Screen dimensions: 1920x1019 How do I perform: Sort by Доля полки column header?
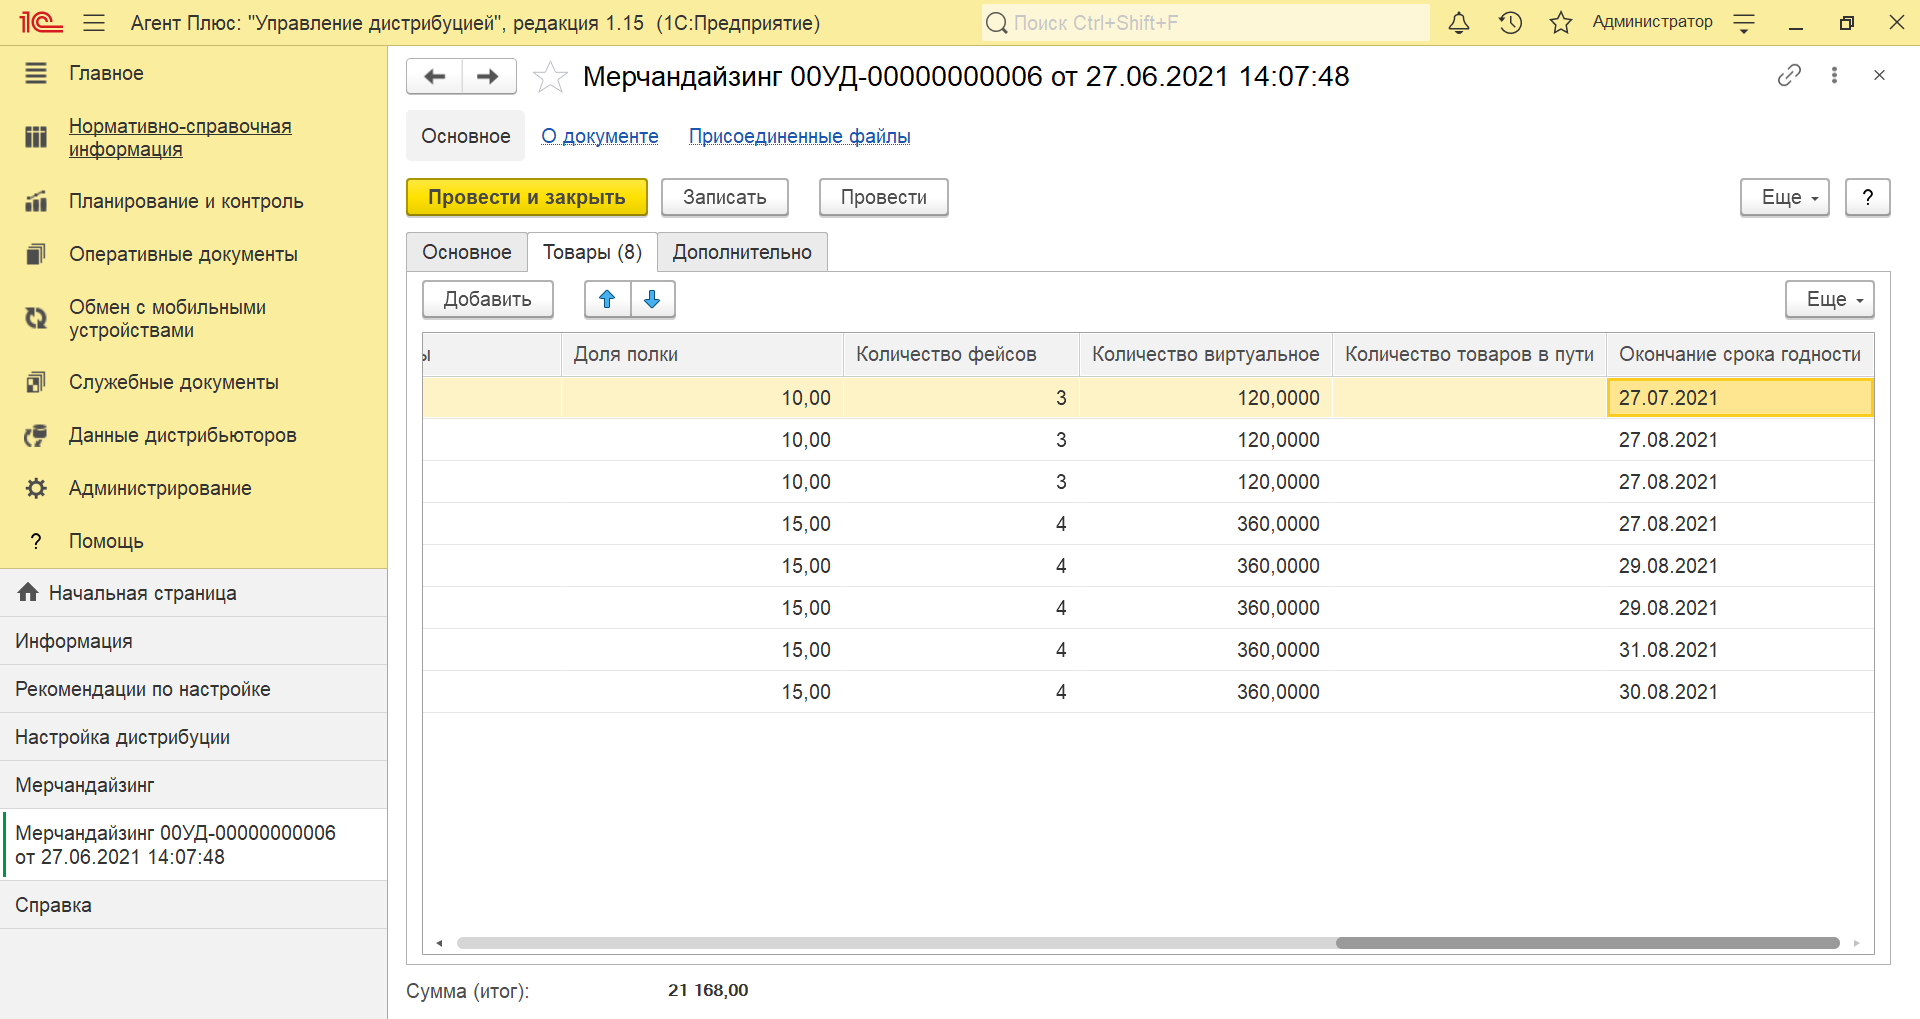pyautogui.click(x=702, y=354)
